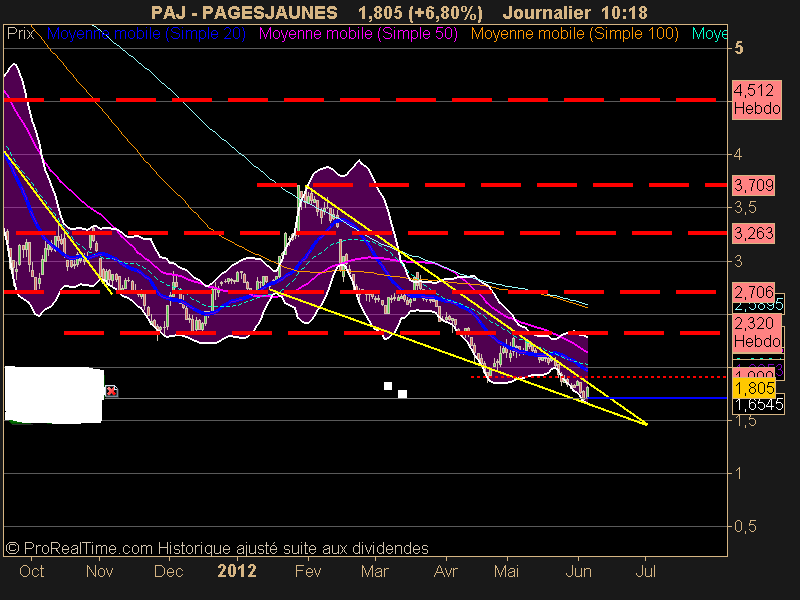Click the chart title PAJ - PAGESJAUNES
Screen dimensions: 800x600
tap(244, 12)
